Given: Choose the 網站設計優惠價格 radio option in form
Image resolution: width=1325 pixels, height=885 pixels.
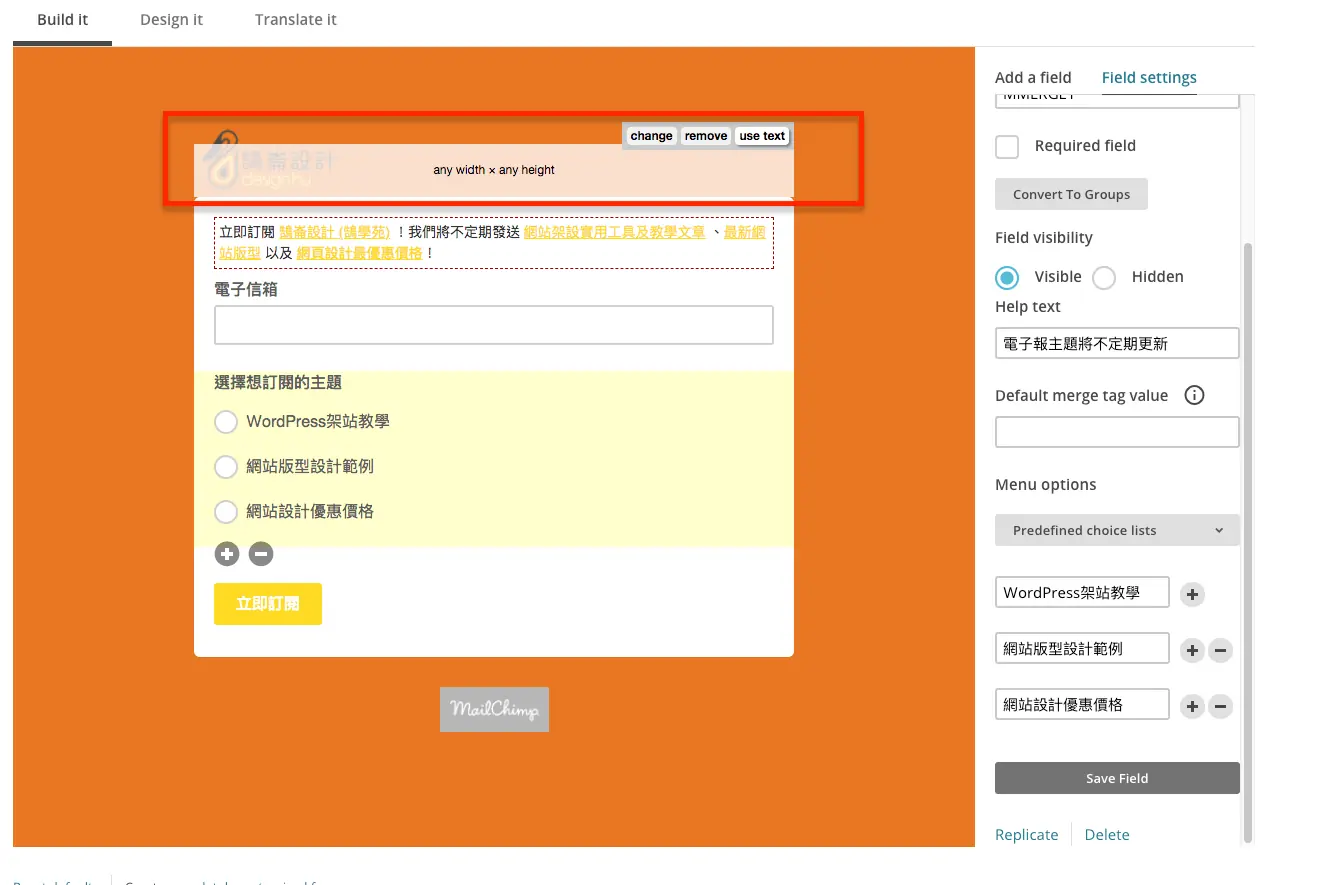Looking at the screenshot, I should [226, 512].
